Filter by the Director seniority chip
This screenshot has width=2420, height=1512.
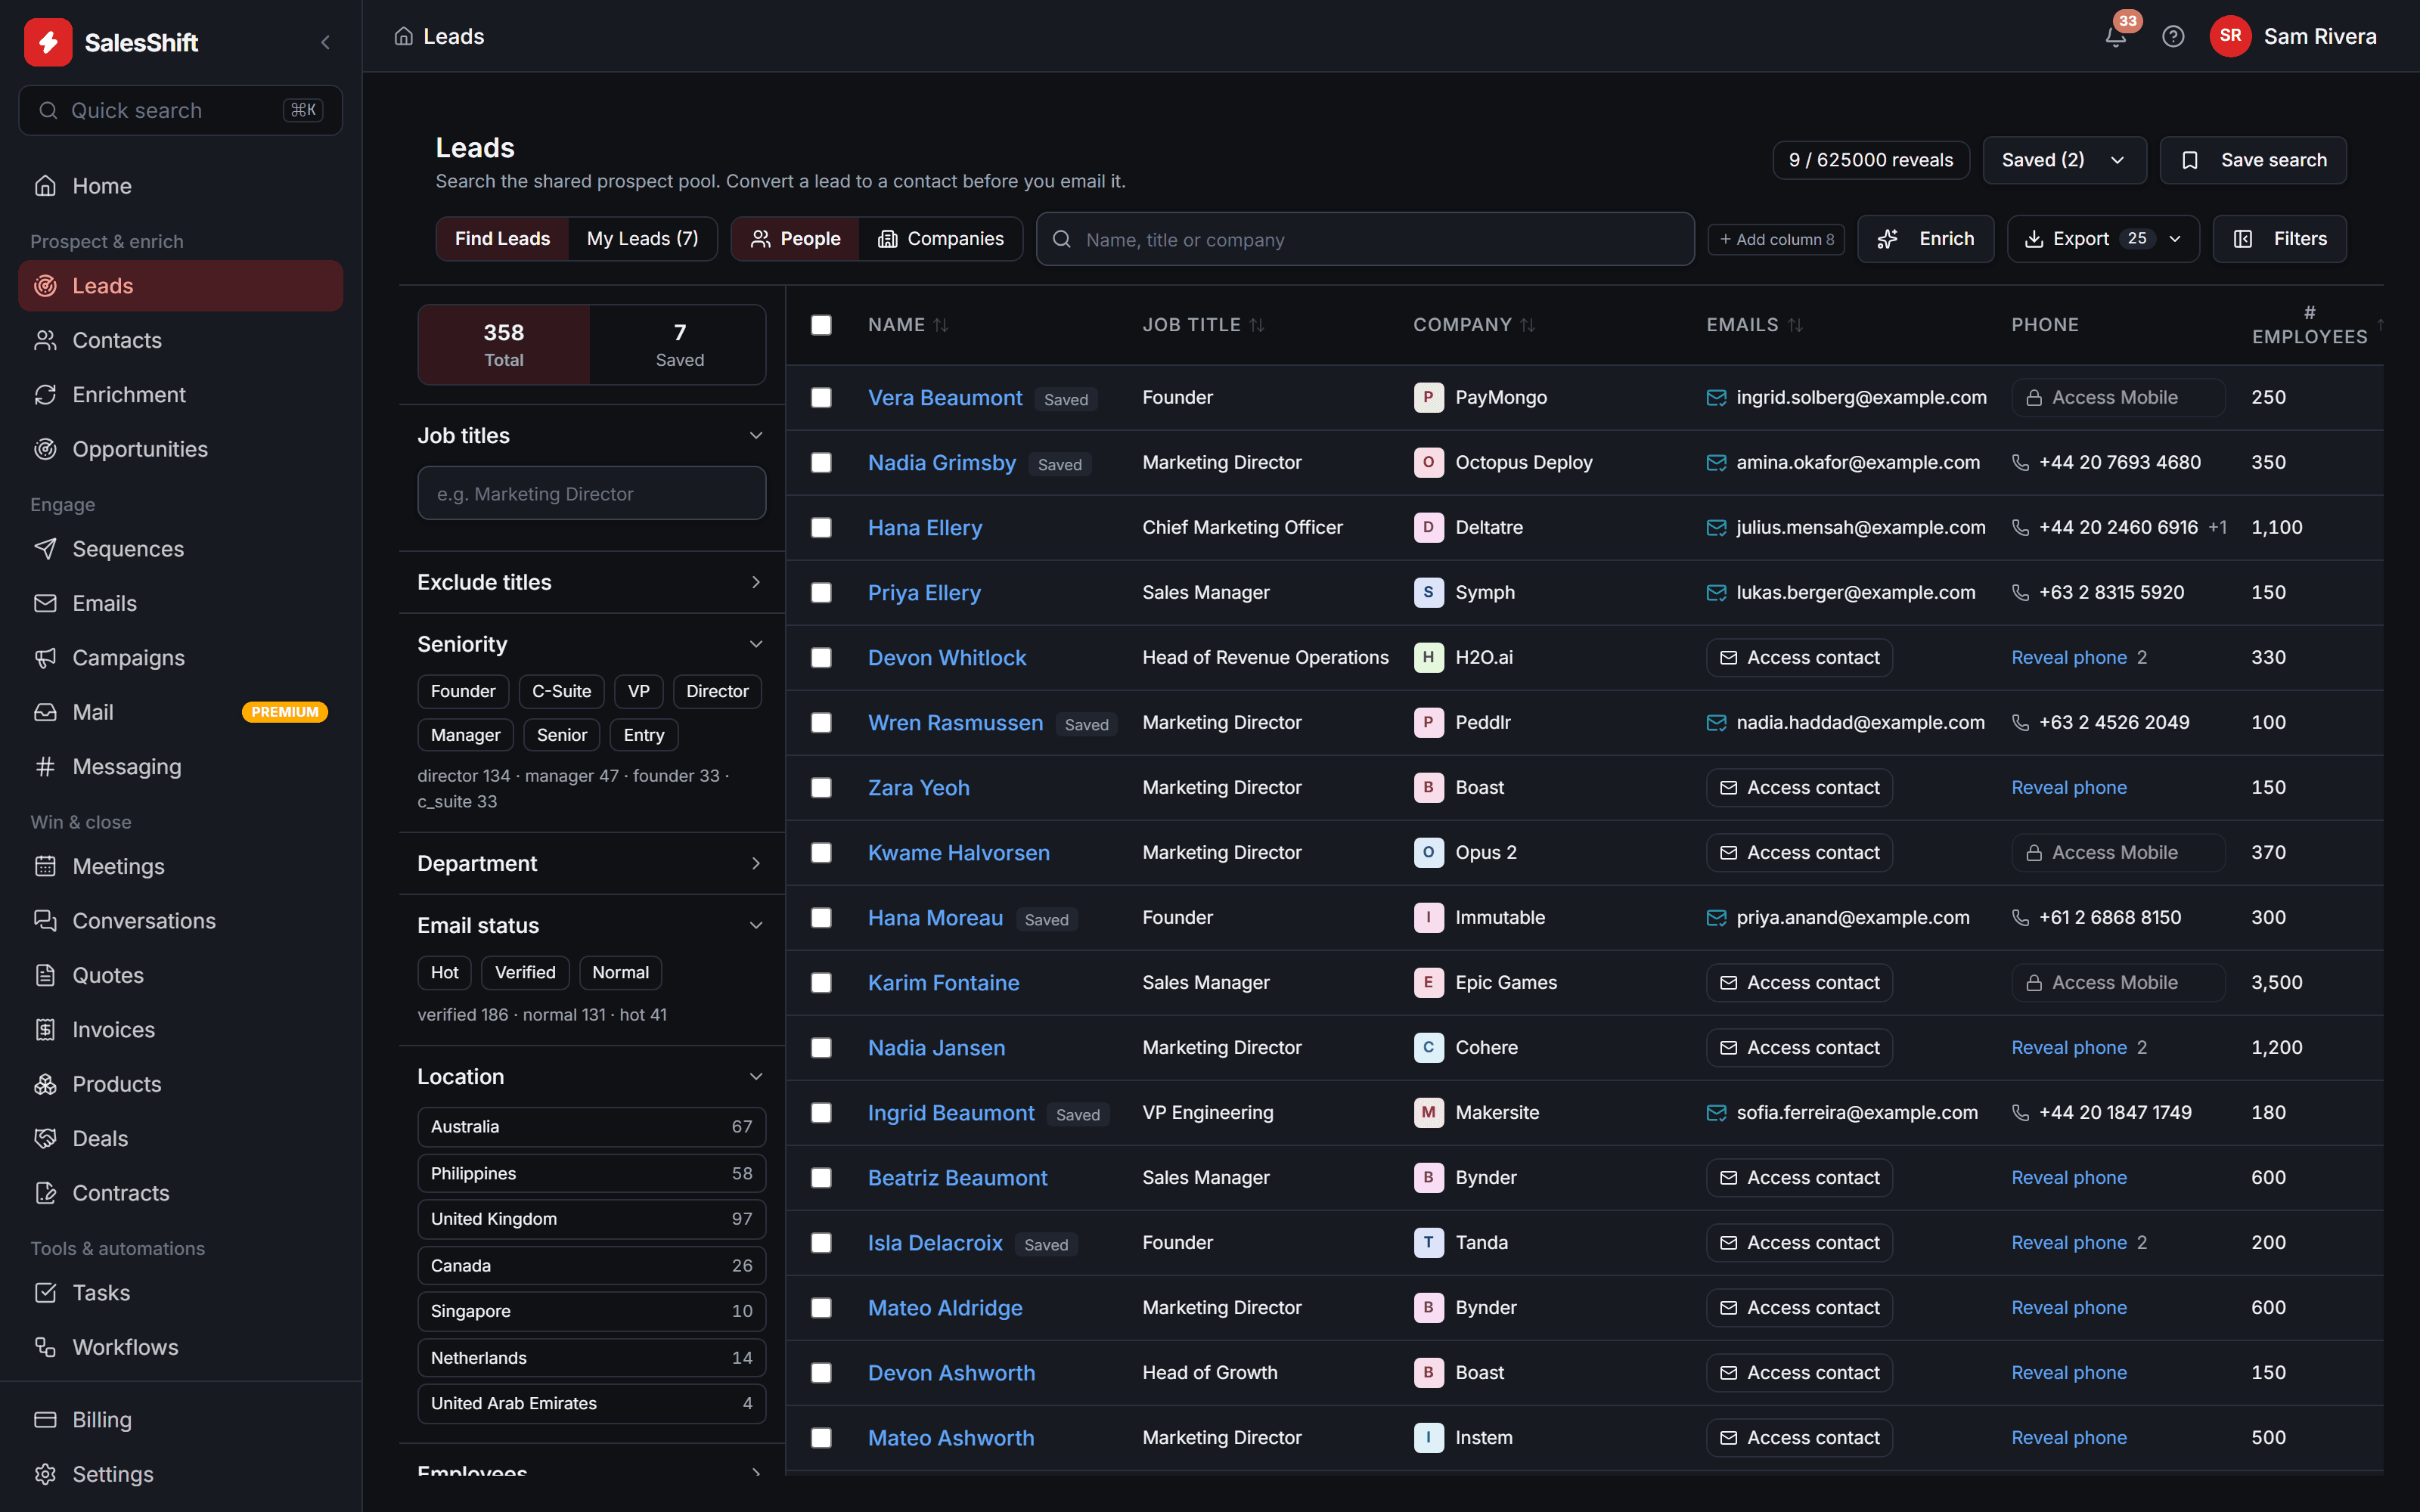(717, 691)
